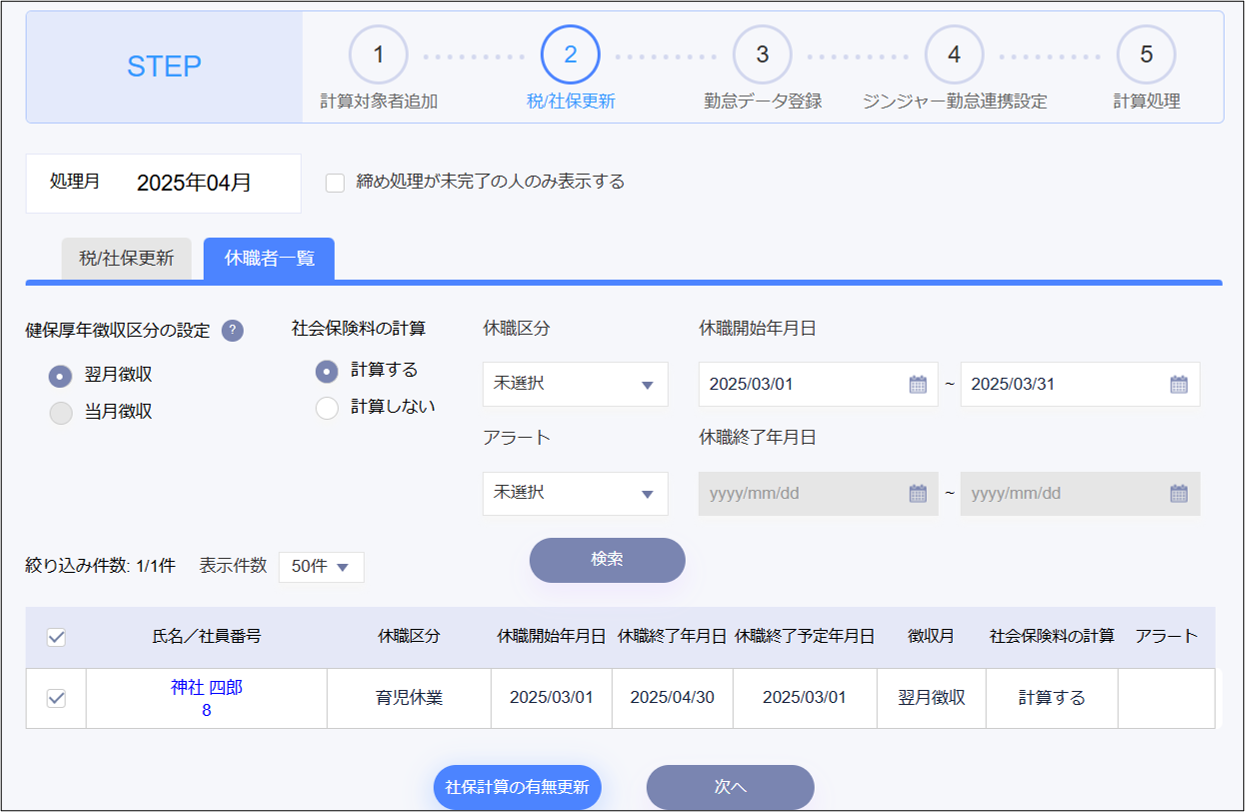The width and height of the screenshot is (1245, 812).
Task: Change 表示件数 via the 50件 dropdown
Action: [x=321, y=566]
